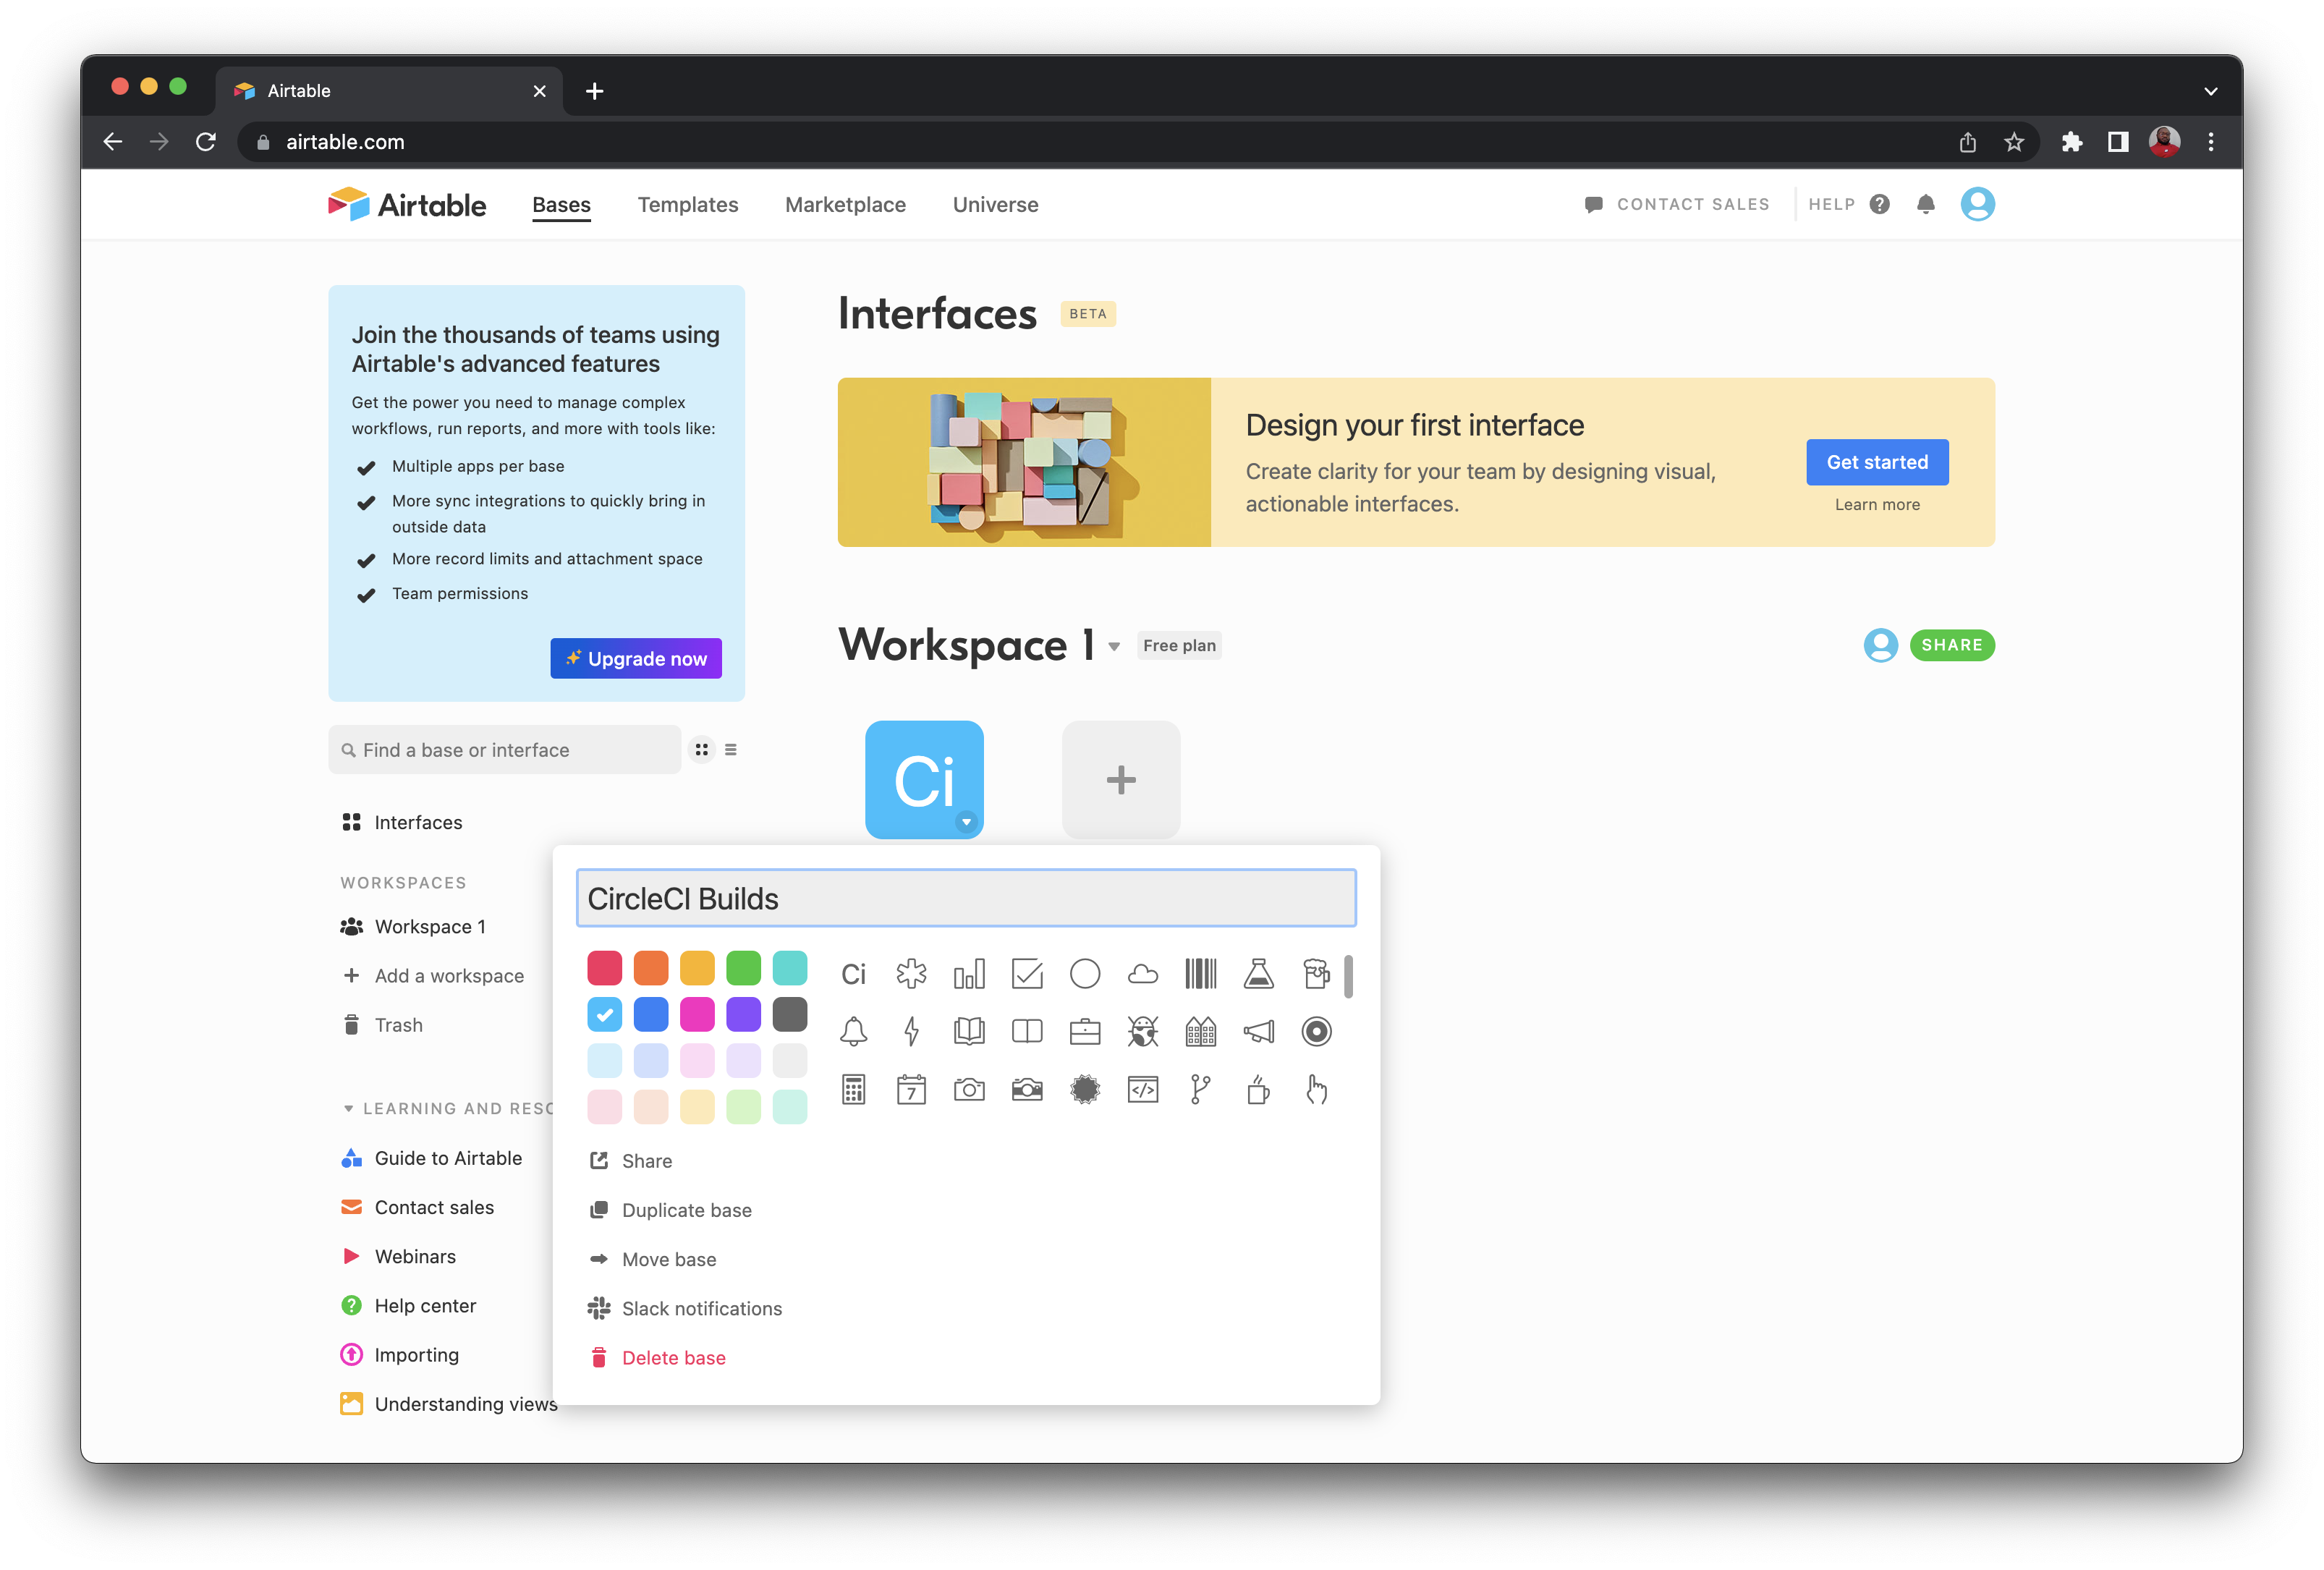Choose the megaphone icon for the base
Image resolution: width=2324 pixels, height=1570 pixels.
click(1258, 1031)
